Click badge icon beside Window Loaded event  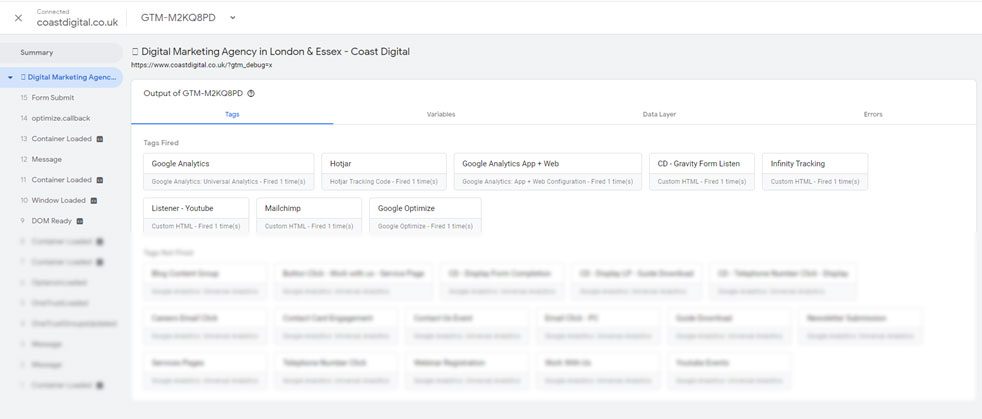(x=94, y=200)
